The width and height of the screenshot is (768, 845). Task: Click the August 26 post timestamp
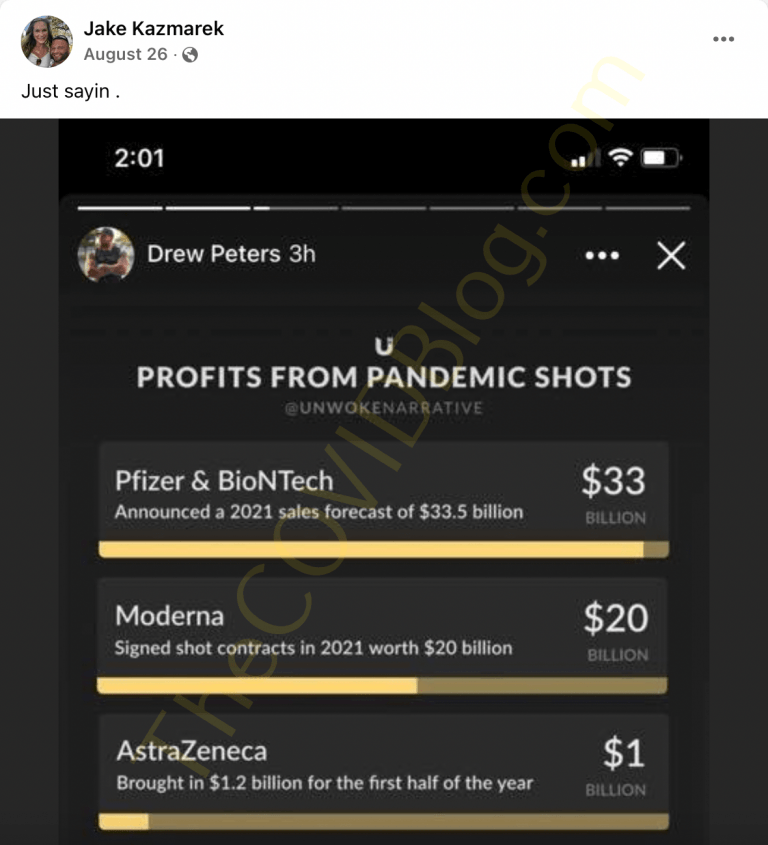126,55
